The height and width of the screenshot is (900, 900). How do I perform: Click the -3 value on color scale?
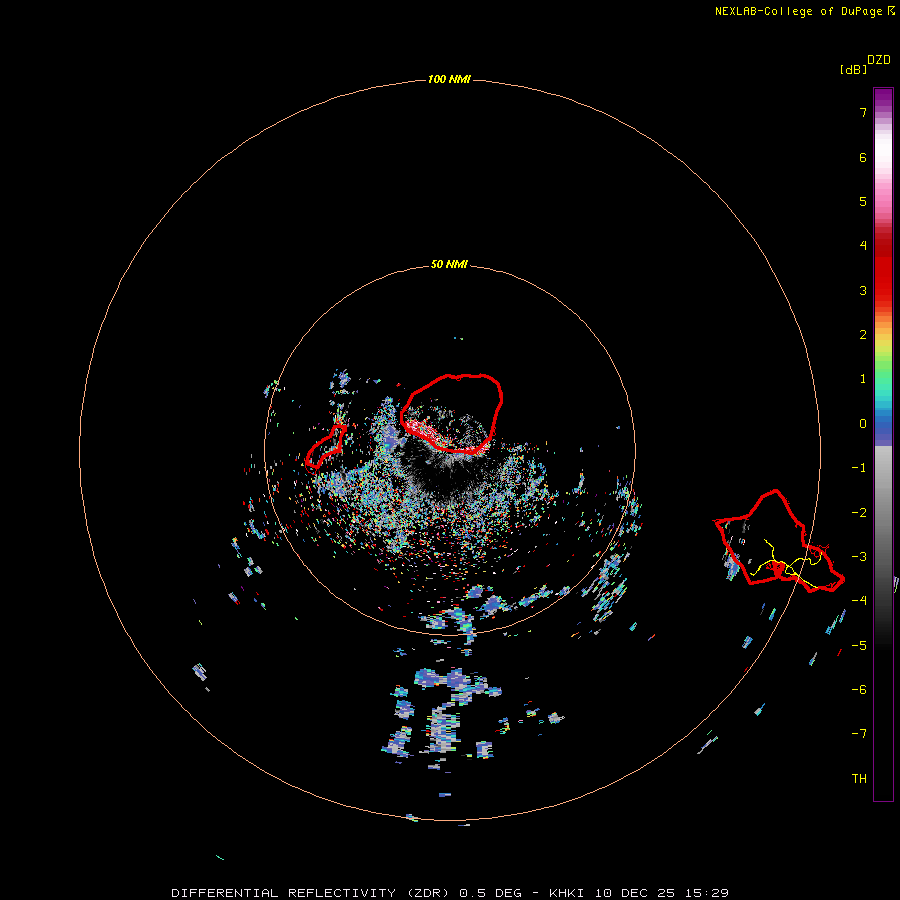(859, 557)
